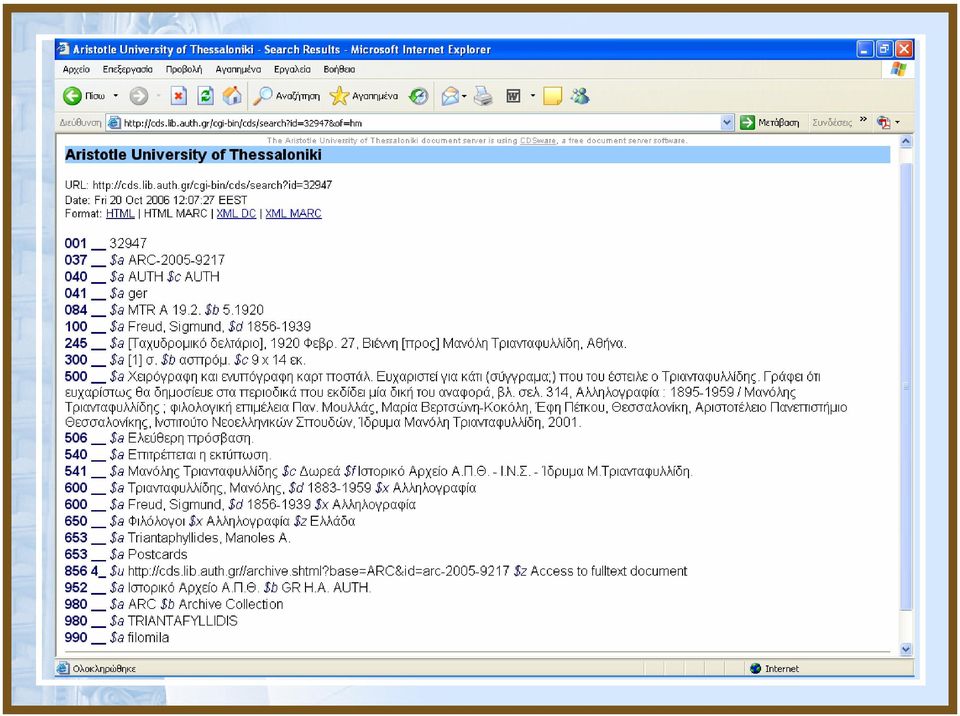
Task: Click the Internet Explorer title bar icon
Action: pyautogui.click(x=63, y=49)
